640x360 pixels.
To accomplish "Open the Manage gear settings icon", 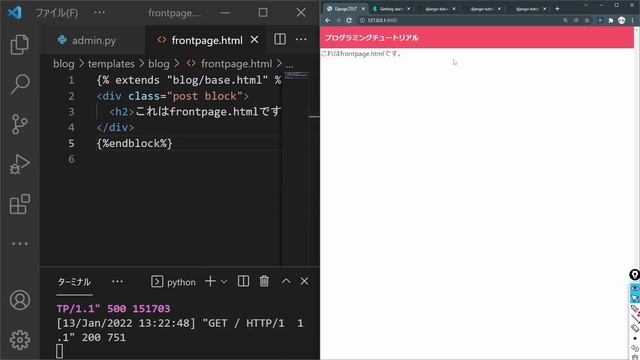I will point(20,340).
